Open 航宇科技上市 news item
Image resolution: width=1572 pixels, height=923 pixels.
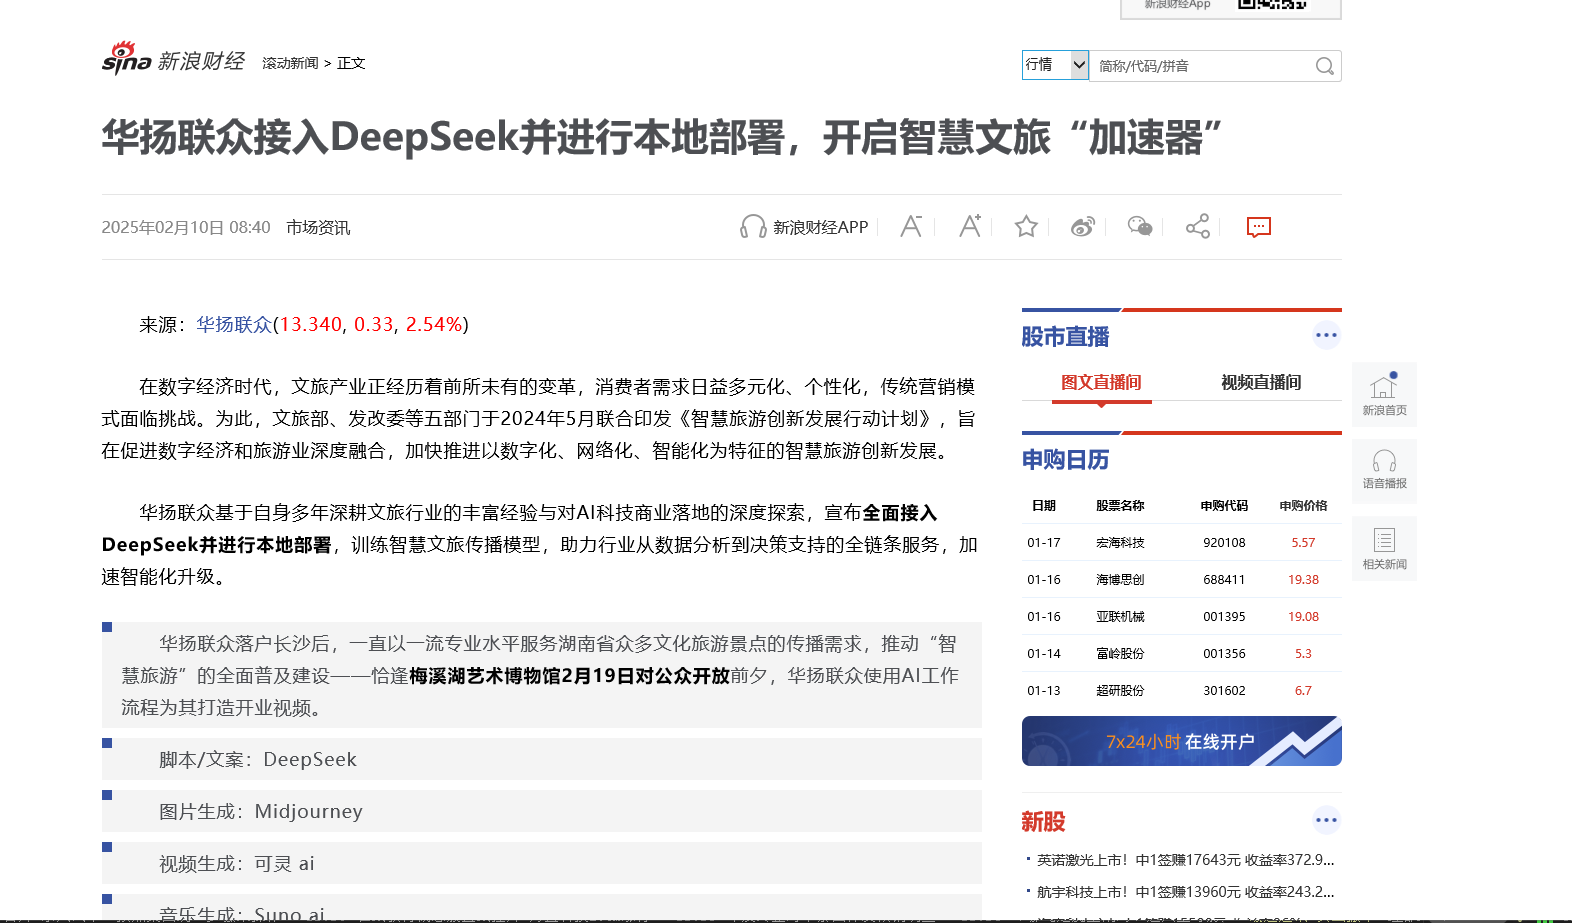click(x=1185, y=892)
